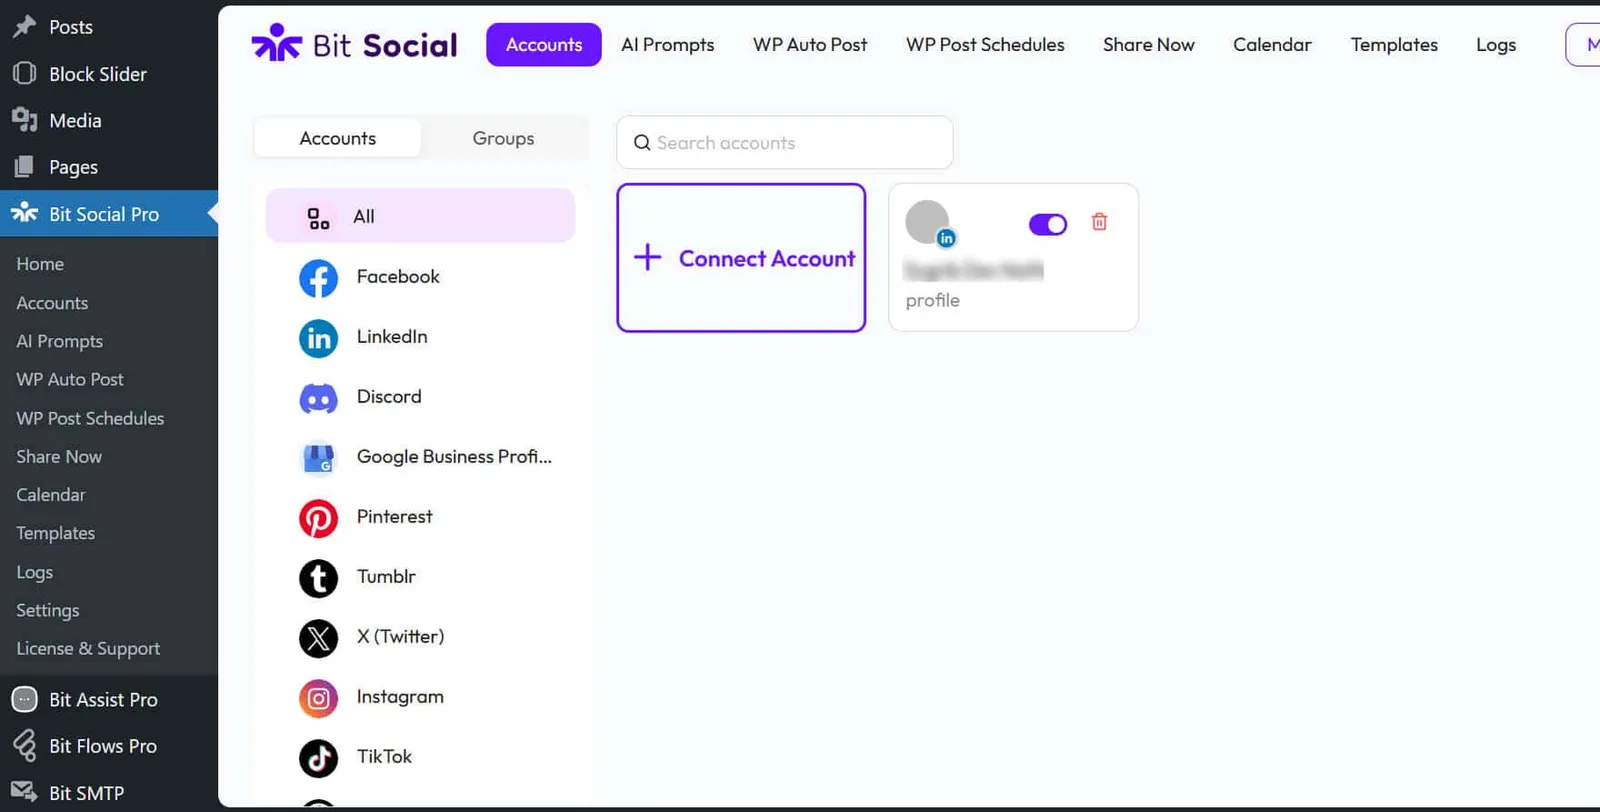Click the Bit SMTP envelope icon

(24, 792)
